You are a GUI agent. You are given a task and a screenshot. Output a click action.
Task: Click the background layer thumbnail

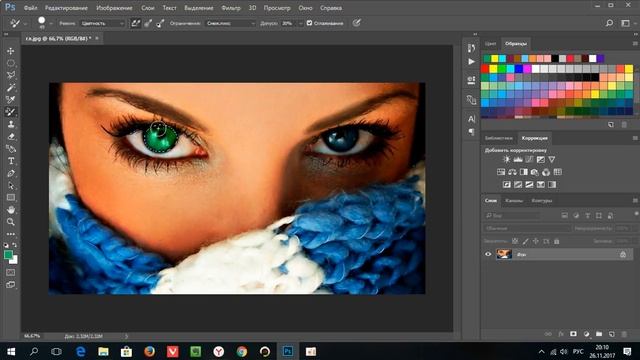tap(504, 254)
